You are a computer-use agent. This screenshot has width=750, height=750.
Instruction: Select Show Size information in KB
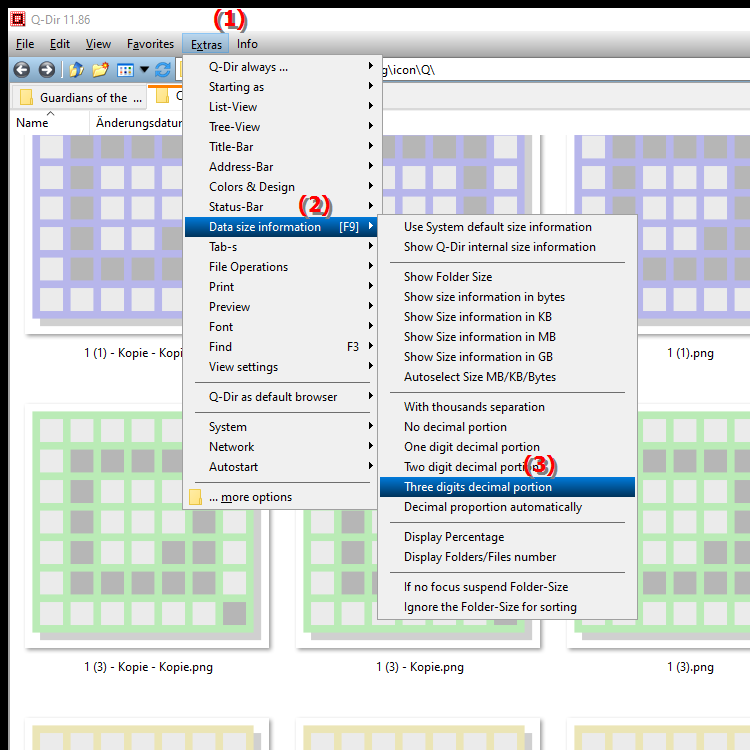(x=507, y=317)
